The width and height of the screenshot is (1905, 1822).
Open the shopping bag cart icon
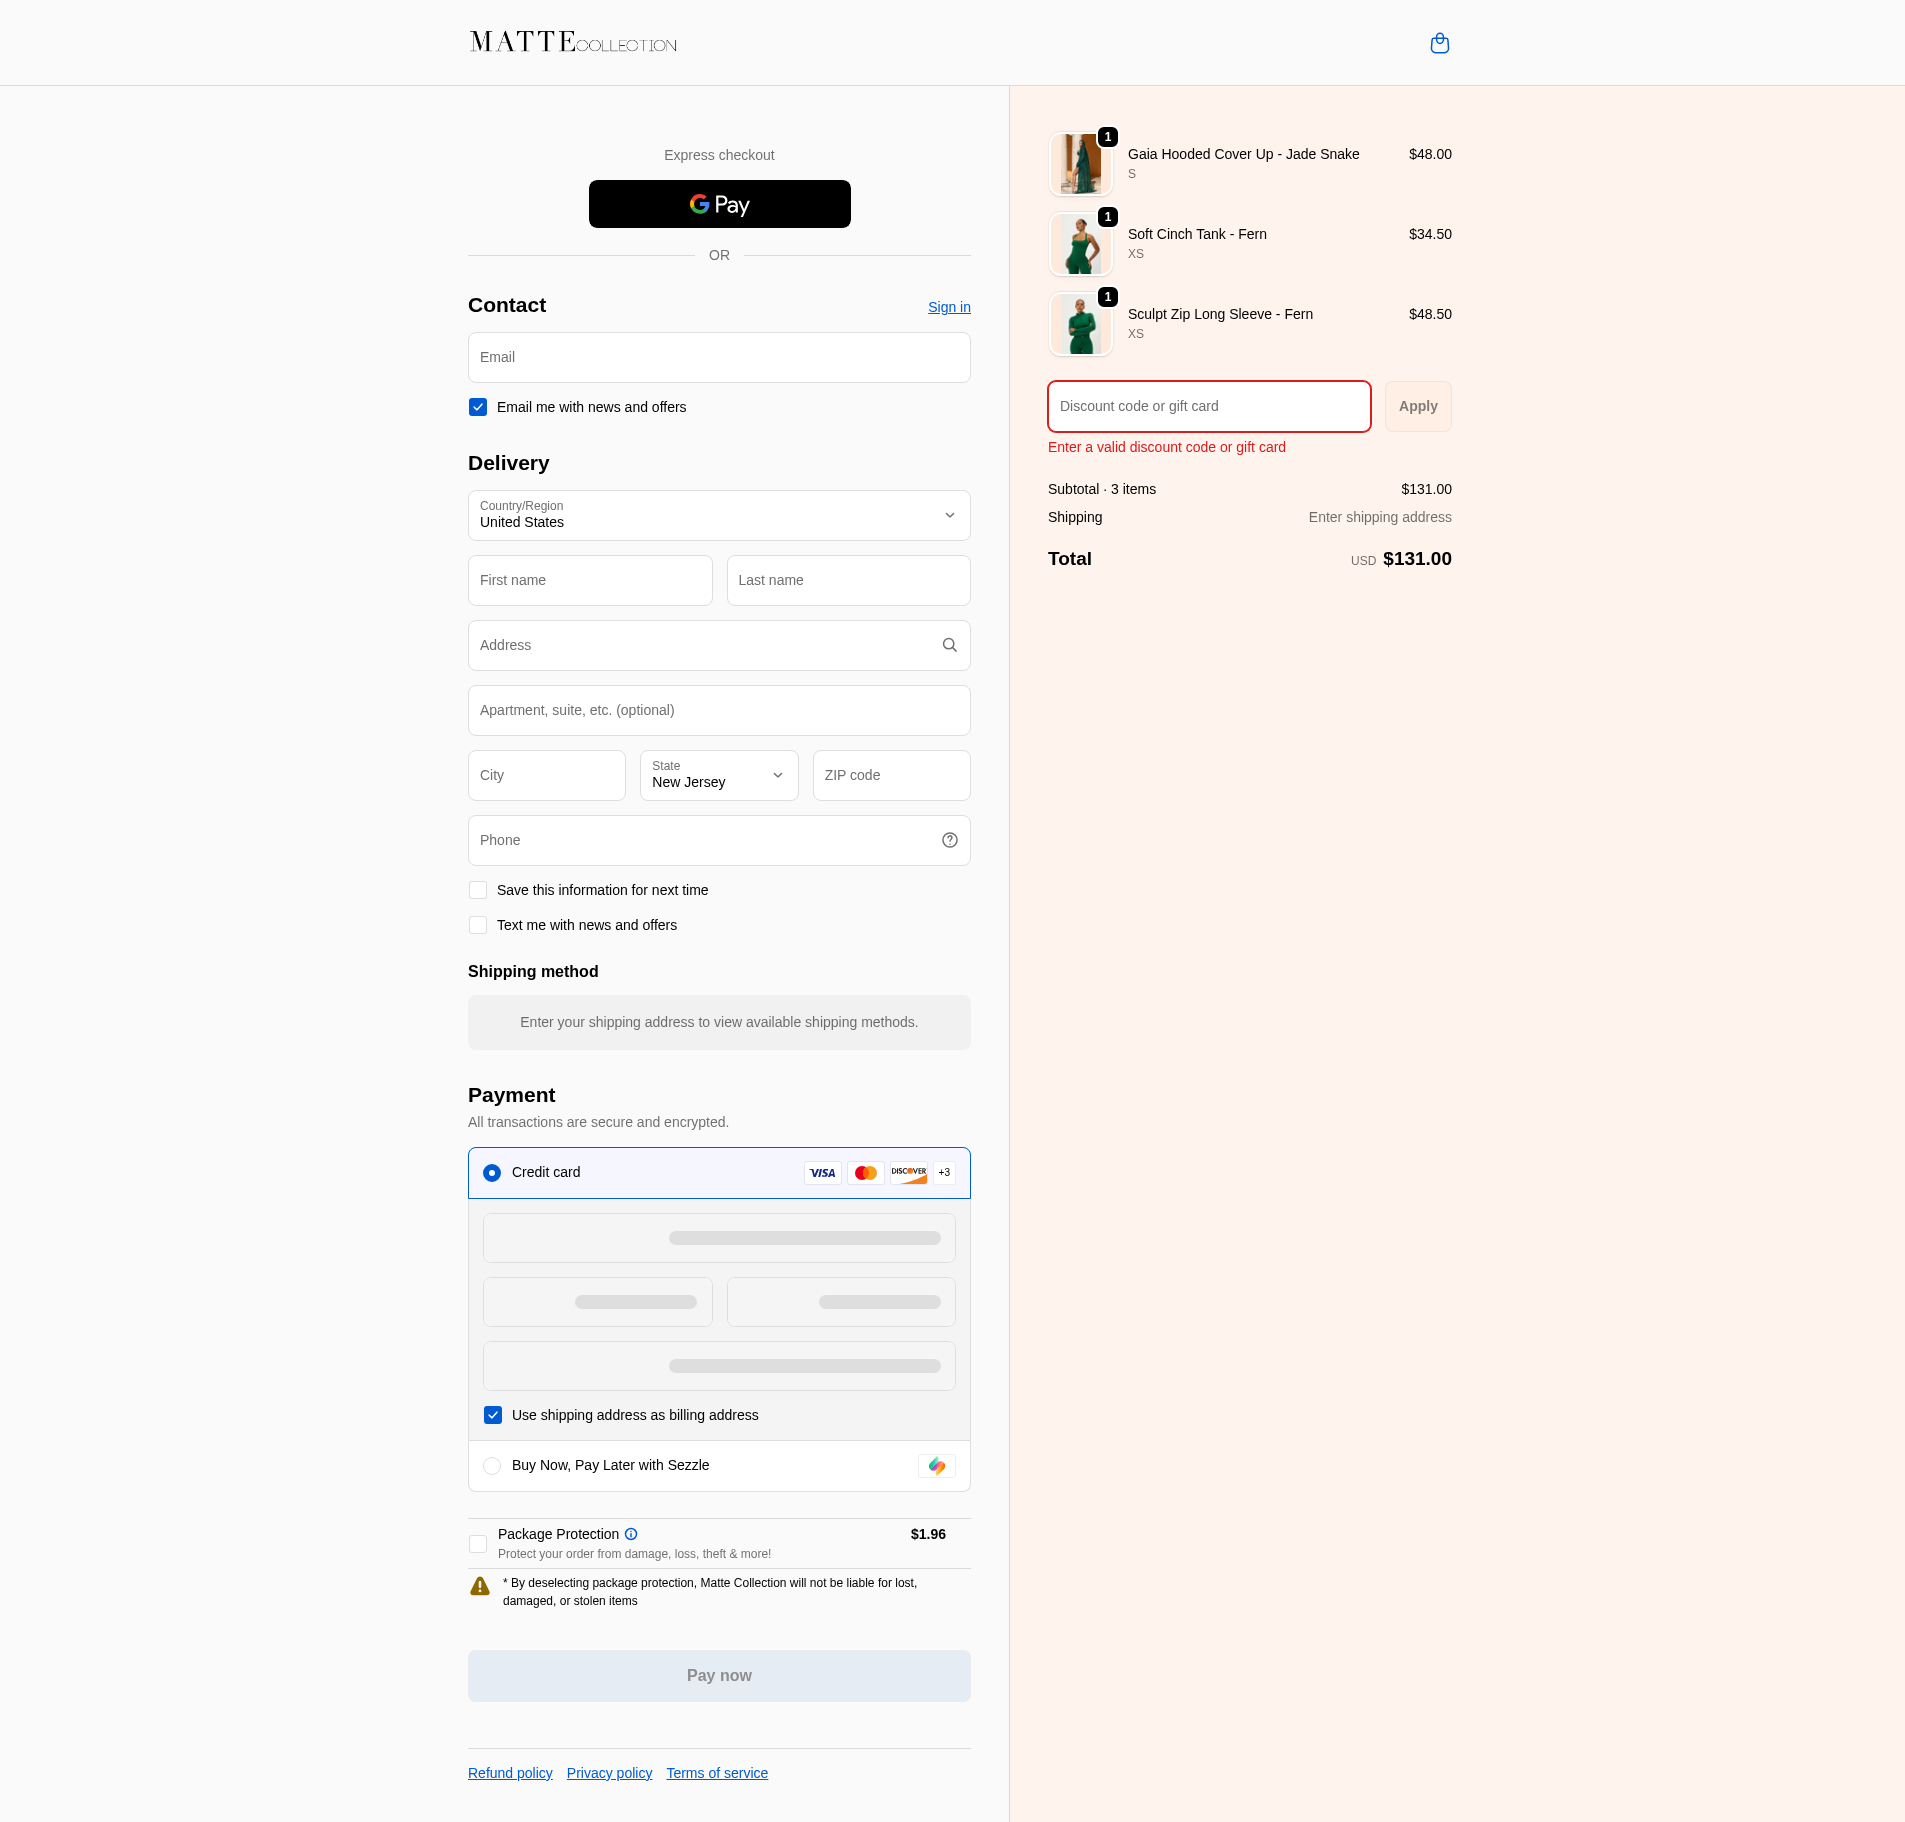tap(1439, 43)
